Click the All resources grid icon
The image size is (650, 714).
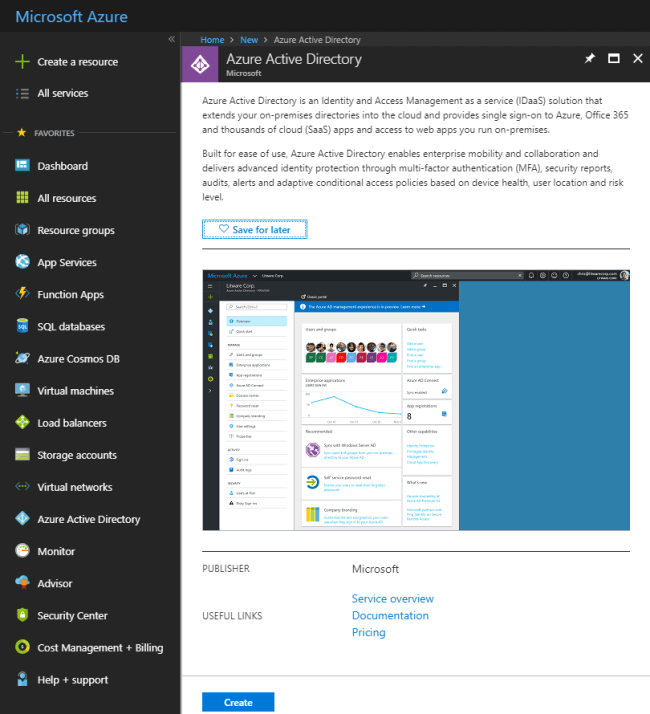click(22, 198)
